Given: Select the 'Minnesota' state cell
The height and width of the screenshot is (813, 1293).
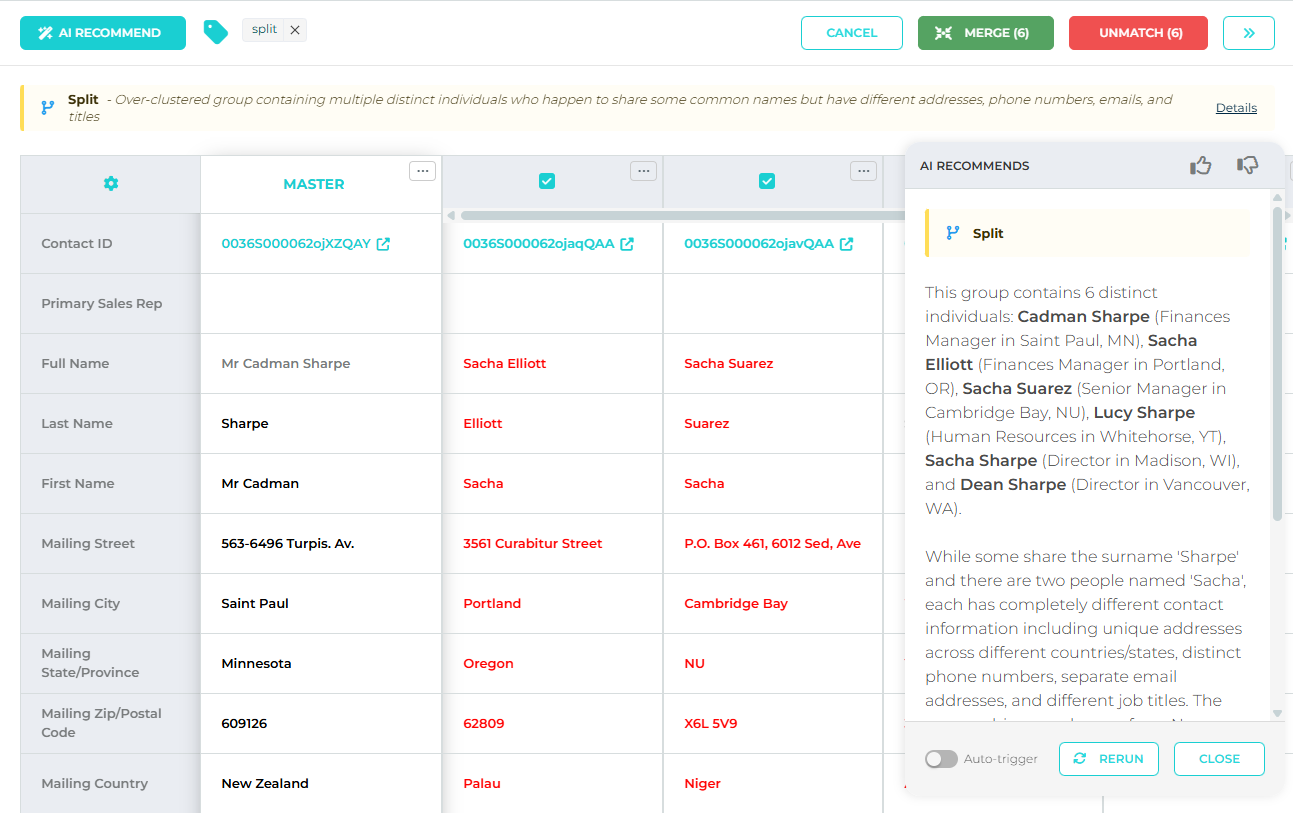Looking at the screenshot, I should tap(320, 664).
